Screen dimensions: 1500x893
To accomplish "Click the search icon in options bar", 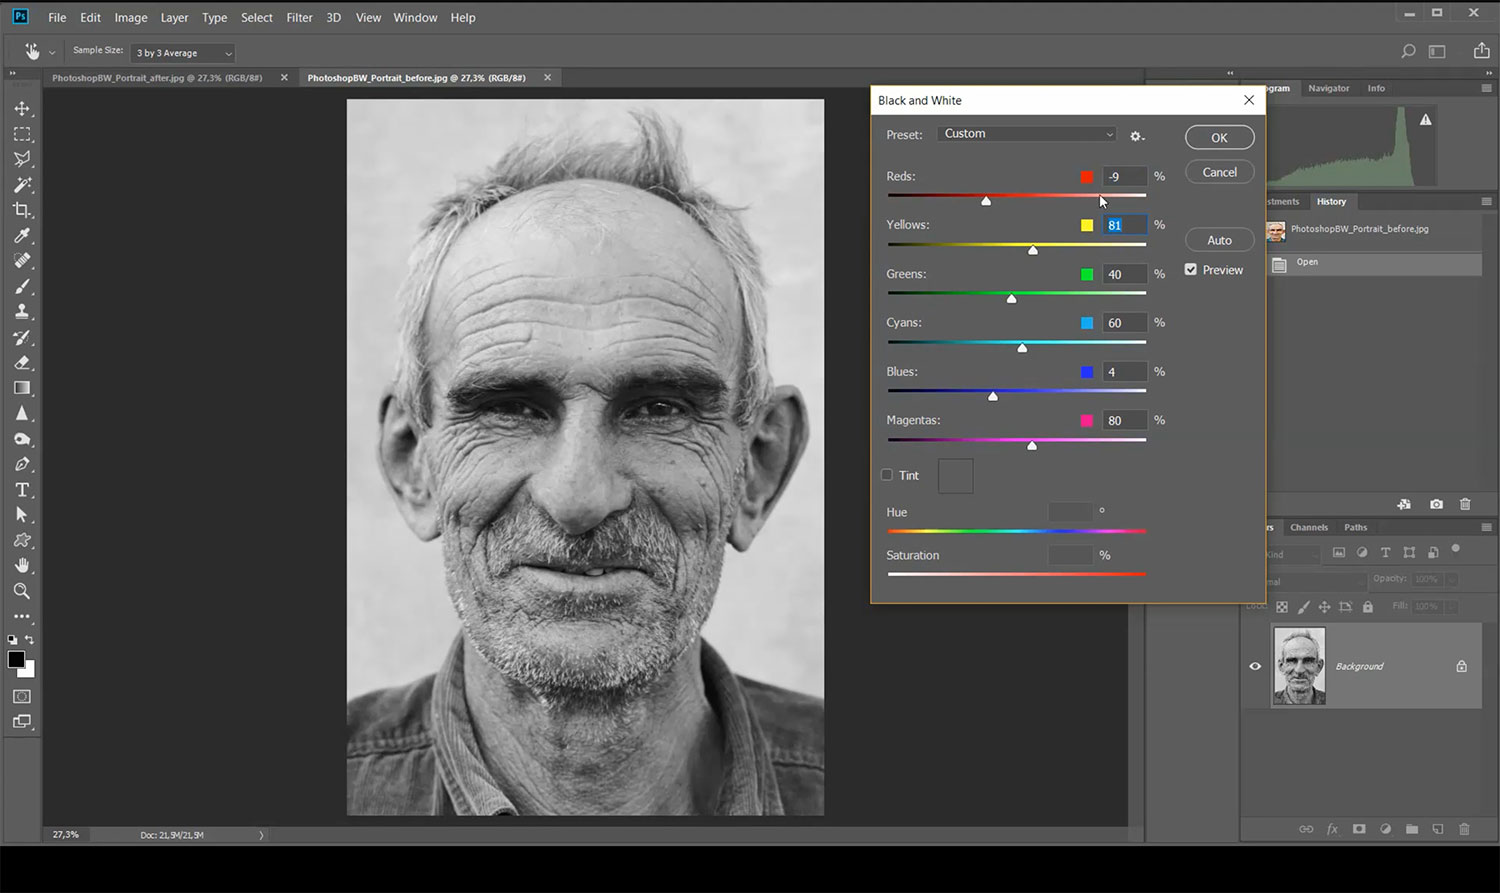I will coord(1408,51).
